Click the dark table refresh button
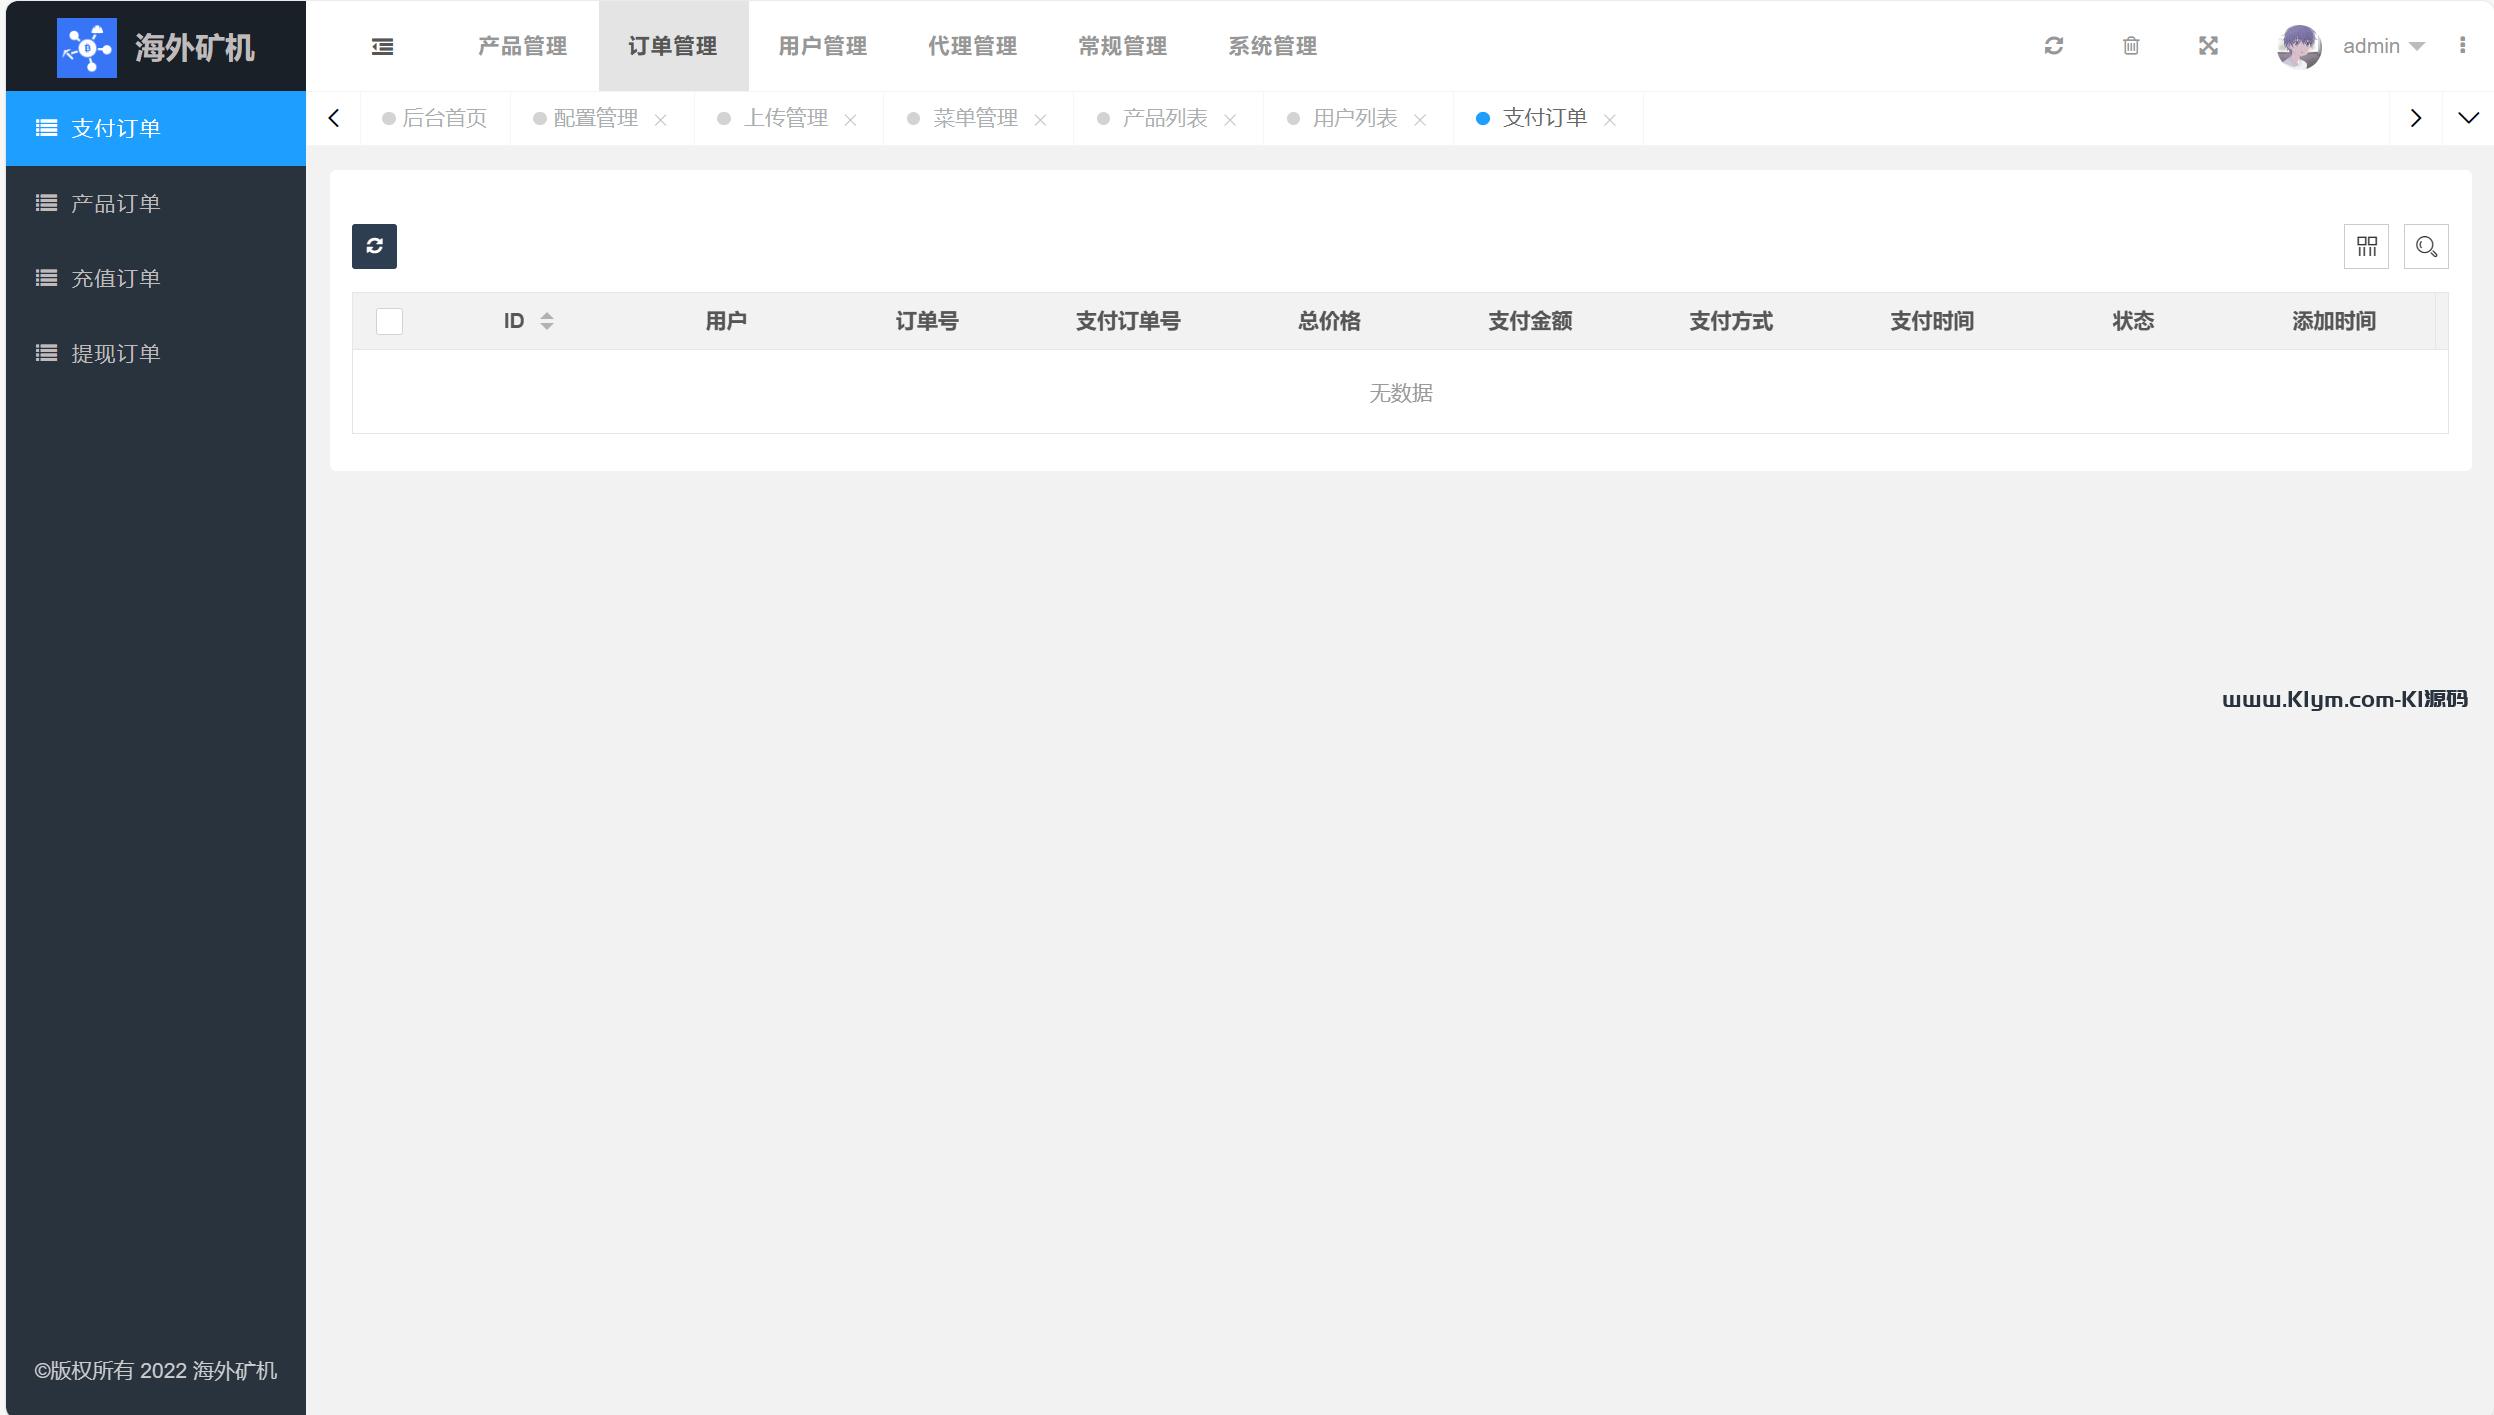This screenshot has height=1415, width=2494. [x=374, y=246]
